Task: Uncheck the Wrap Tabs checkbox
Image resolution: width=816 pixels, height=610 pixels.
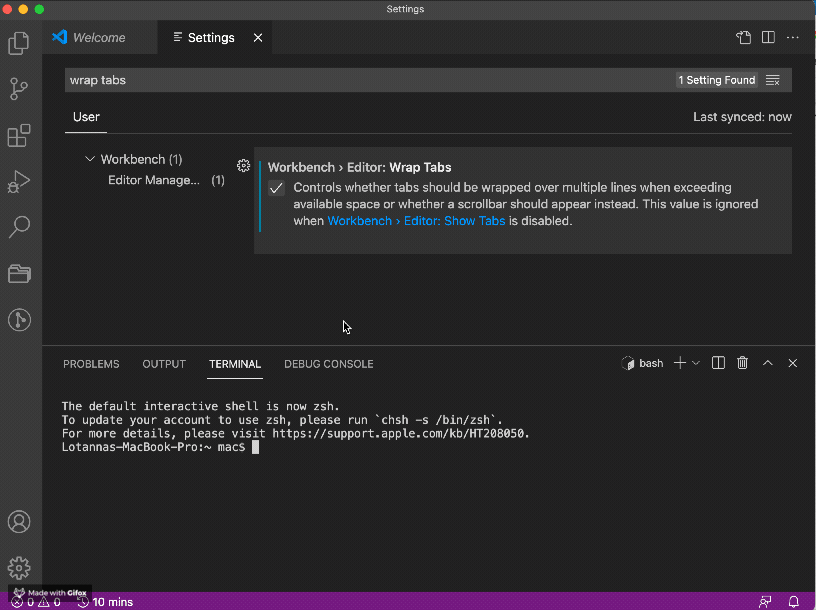Action: pos(276,188)
